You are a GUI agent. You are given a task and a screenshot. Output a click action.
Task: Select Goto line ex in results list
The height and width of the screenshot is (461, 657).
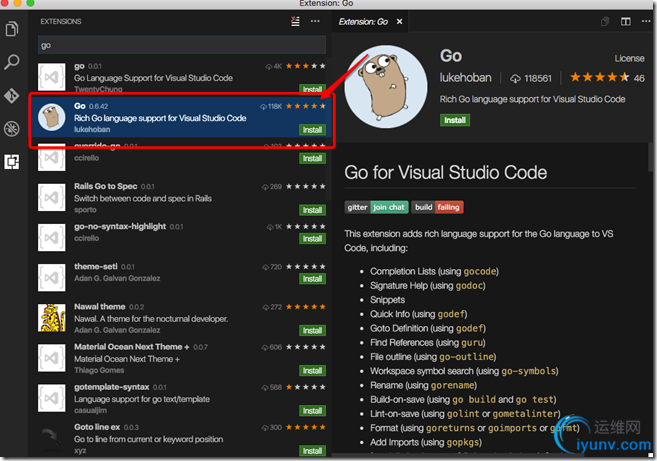tap(182, 438)
